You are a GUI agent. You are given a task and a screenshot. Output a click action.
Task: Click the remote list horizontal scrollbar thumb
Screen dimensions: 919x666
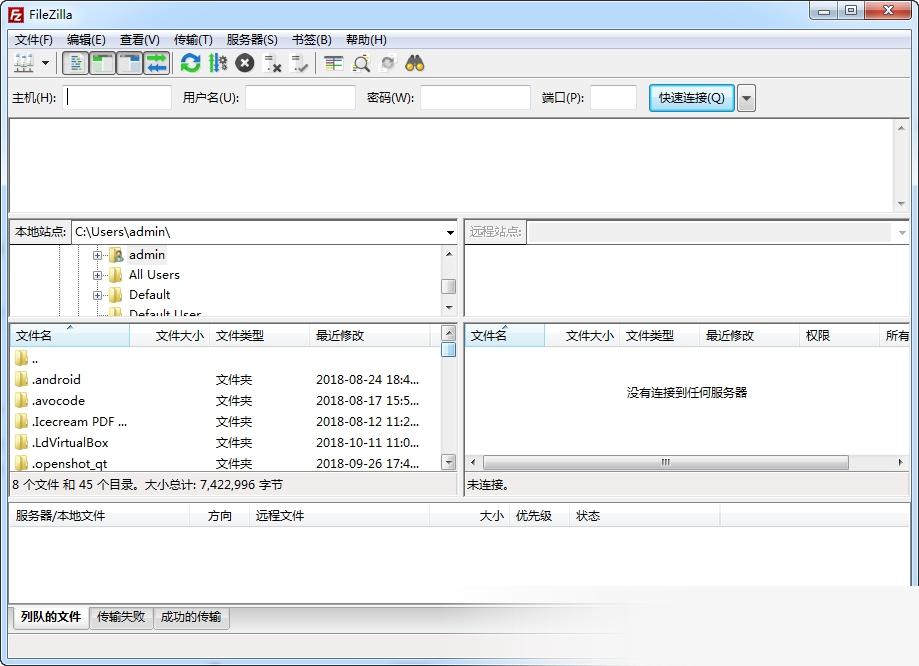666,463
